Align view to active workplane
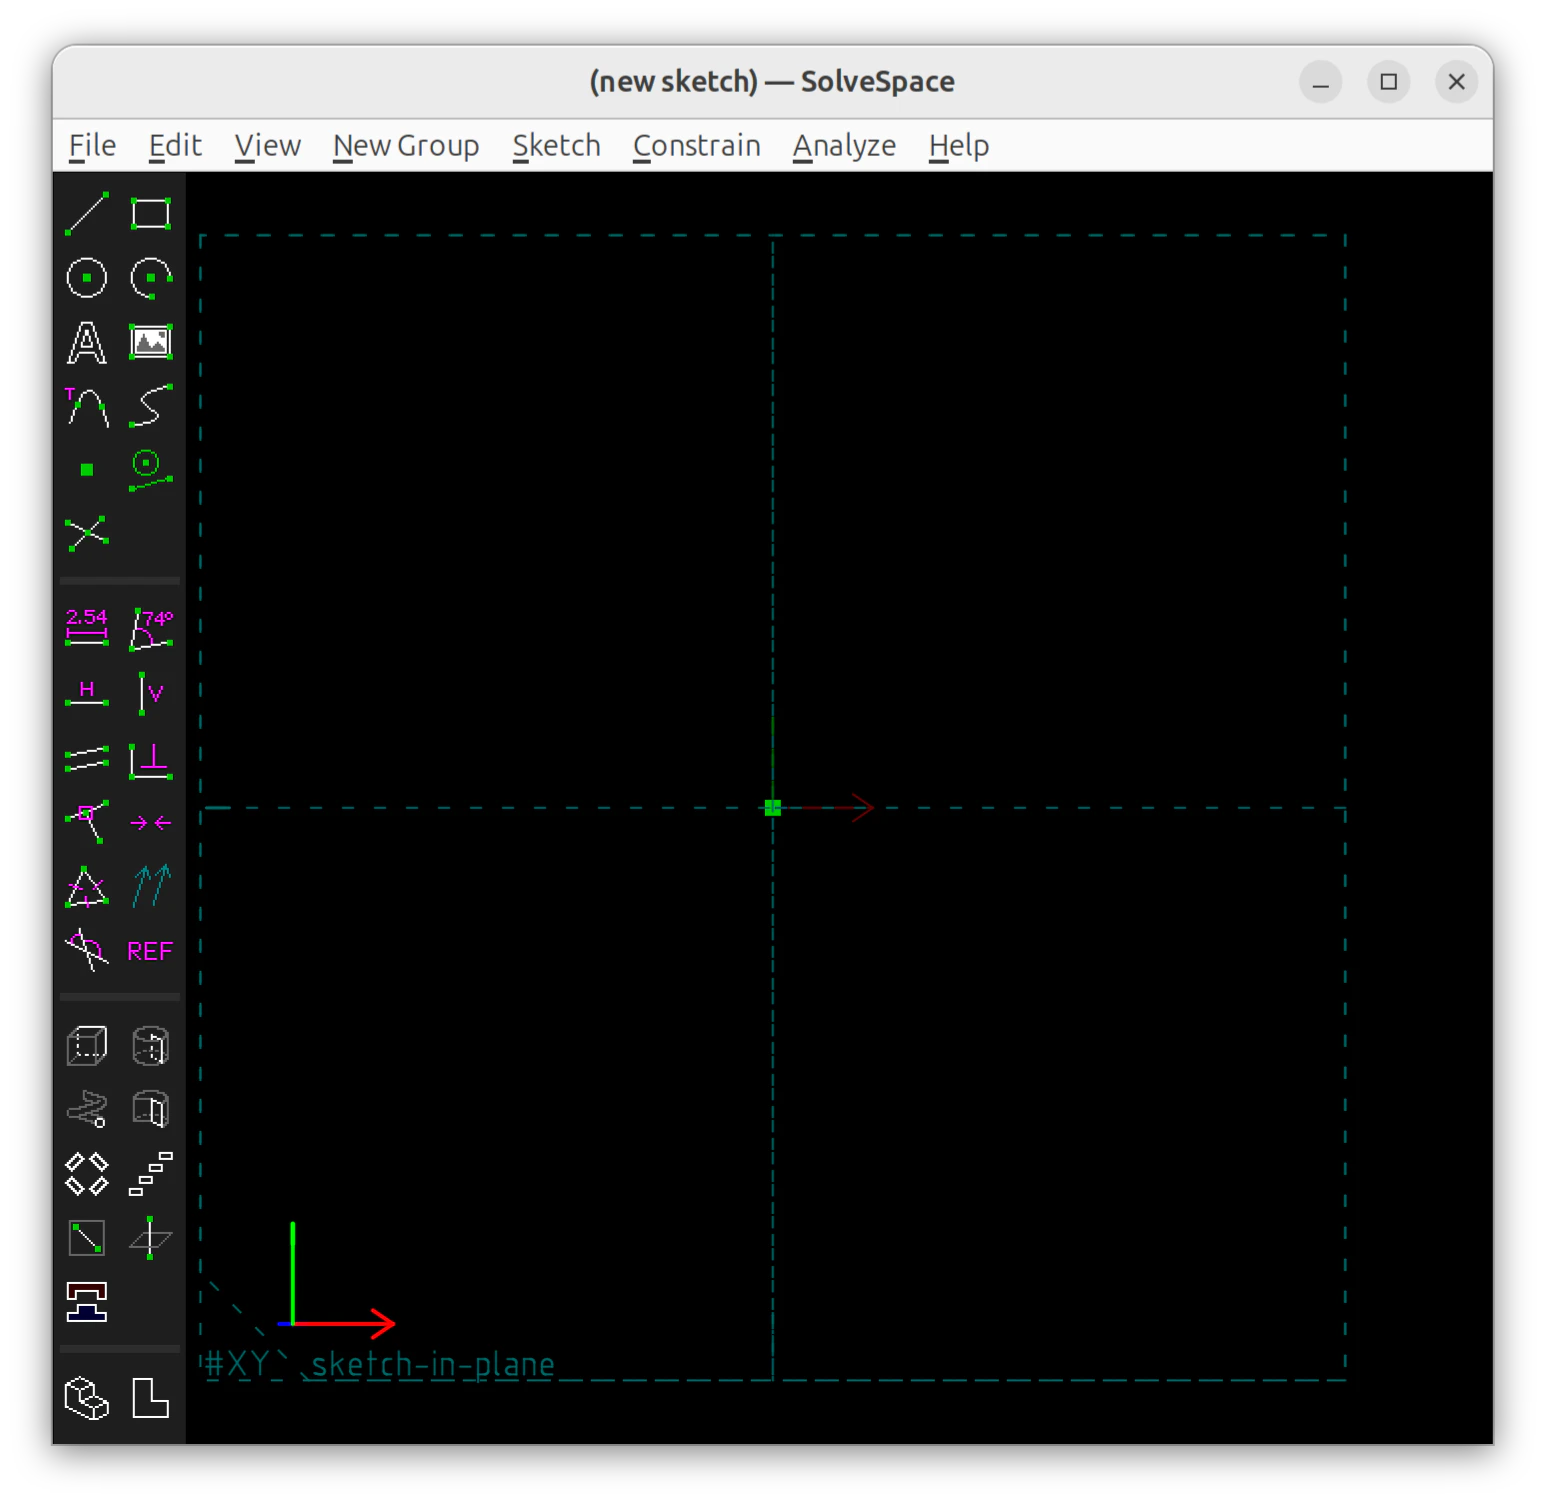The height and width of the screenshot is (1502, 1544). (x=151, y=1398)
